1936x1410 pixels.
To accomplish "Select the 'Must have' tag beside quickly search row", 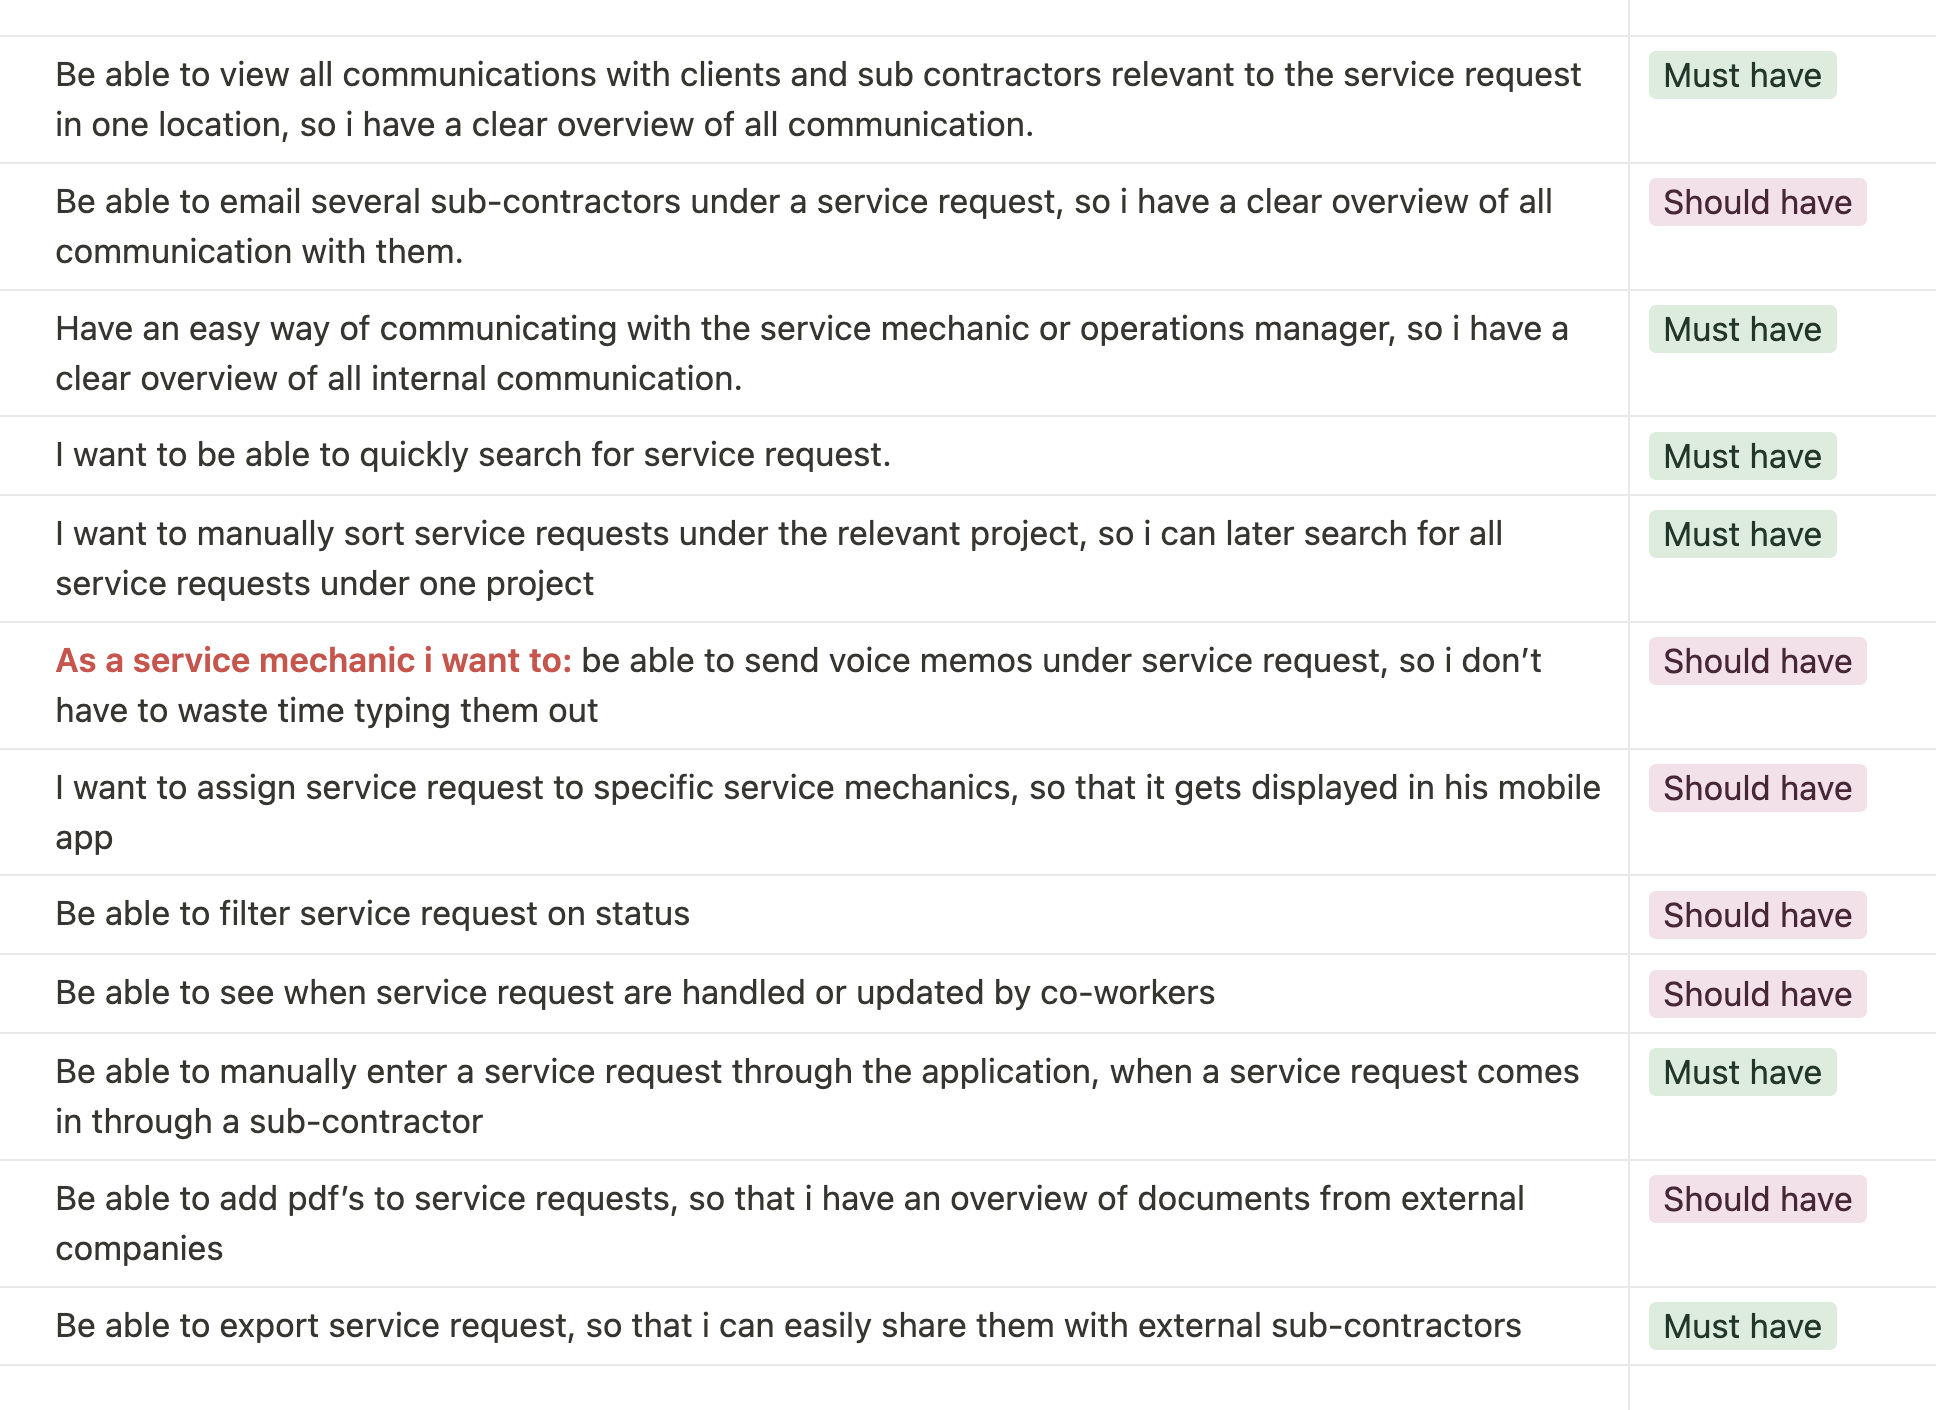I will click(1742, 456).
